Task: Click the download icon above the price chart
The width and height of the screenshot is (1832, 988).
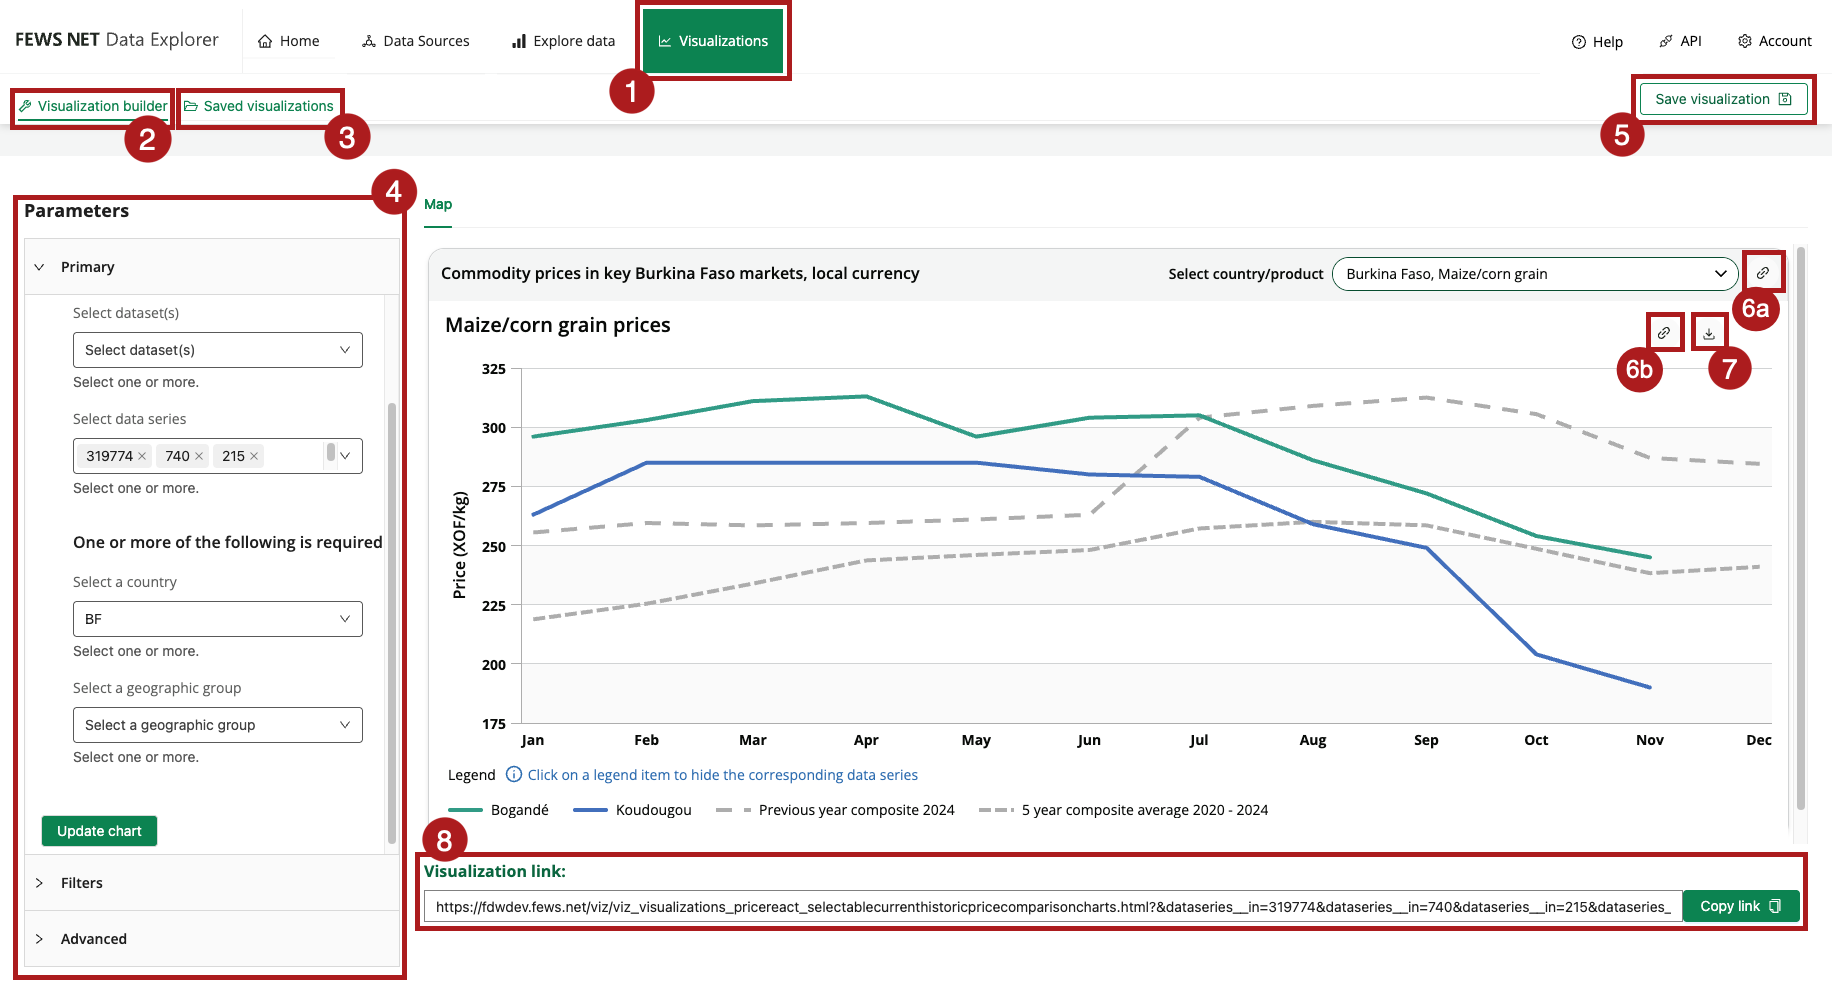Action: [1710, 333]
